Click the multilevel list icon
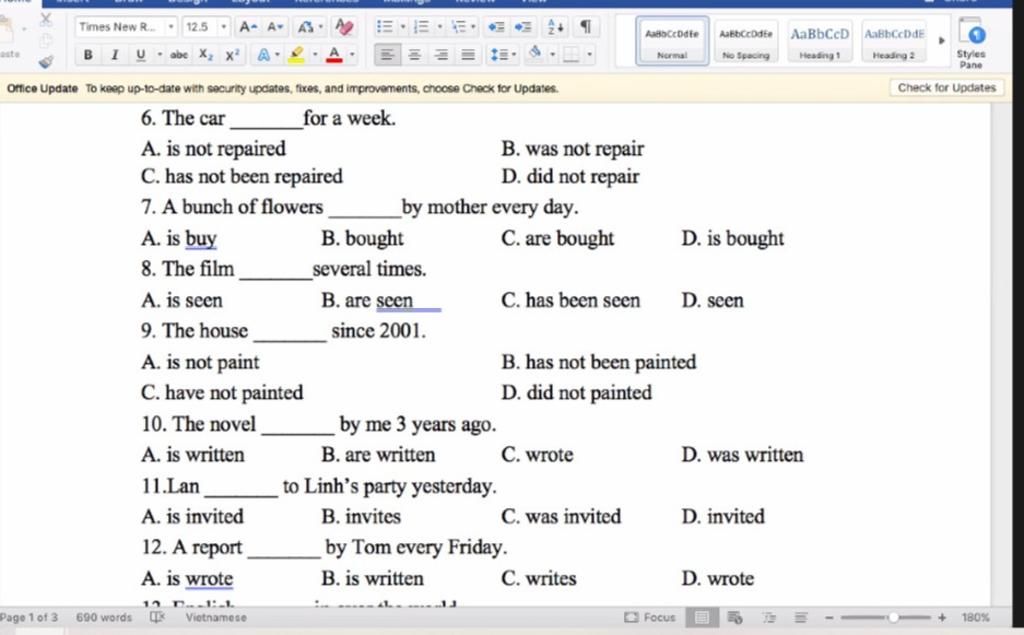 click(x=459, y=27)
